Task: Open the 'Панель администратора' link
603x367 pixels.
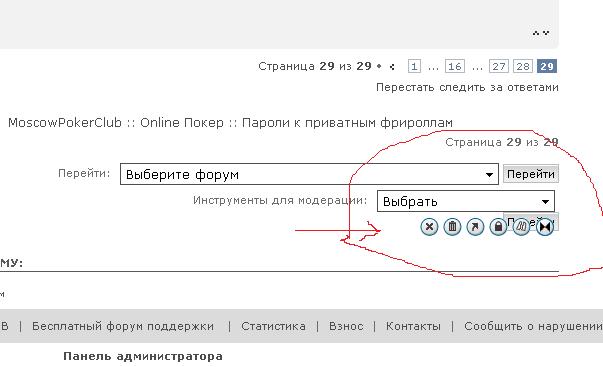Action: (x=143, y=356)
